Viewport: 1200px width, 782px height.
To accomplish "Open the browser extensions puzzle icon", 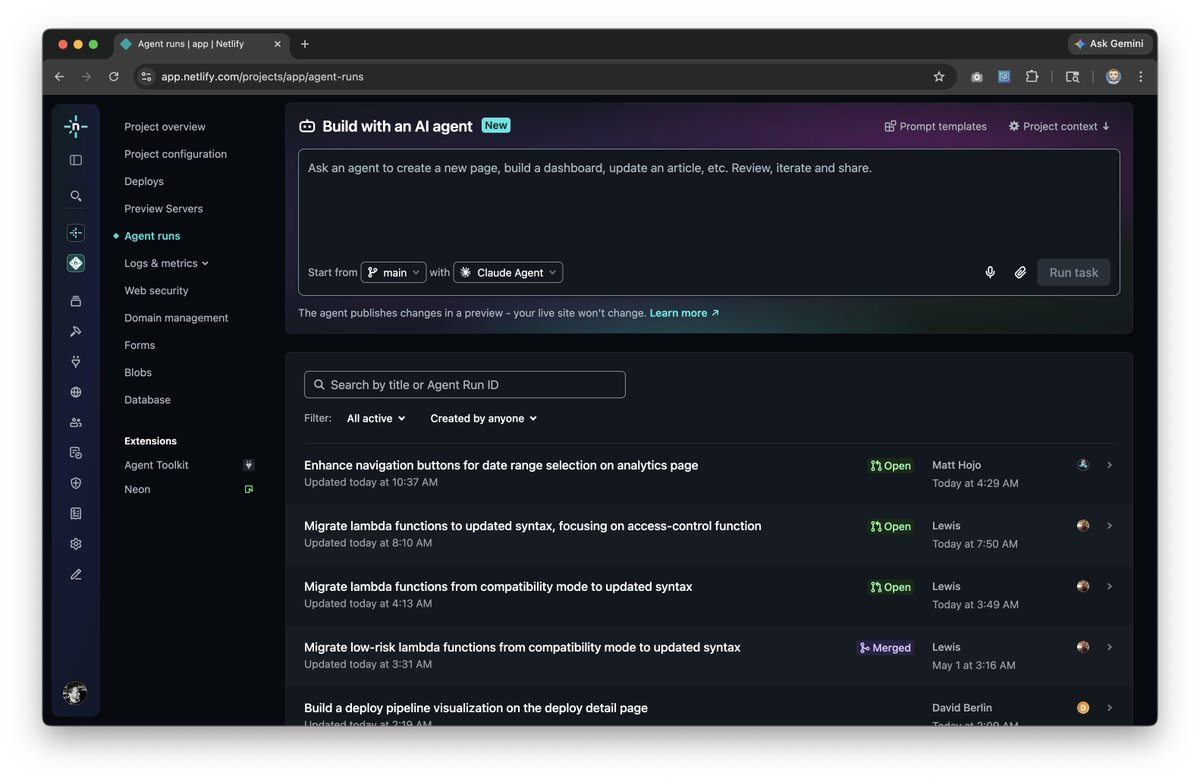I will (1032, 76).
